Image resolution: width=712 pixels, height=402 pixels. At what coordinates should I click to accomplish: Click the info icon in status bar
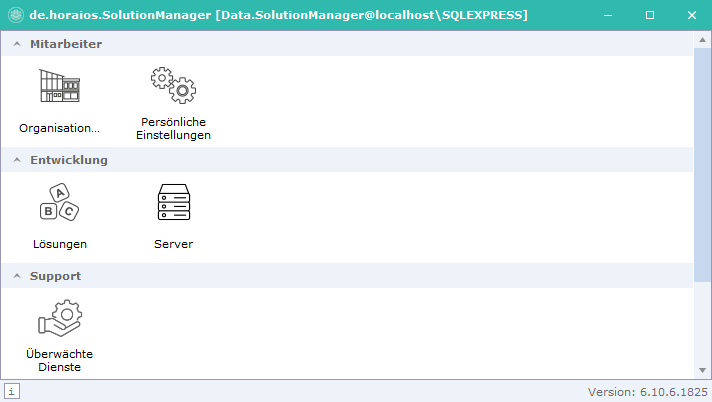pos(12,391)
